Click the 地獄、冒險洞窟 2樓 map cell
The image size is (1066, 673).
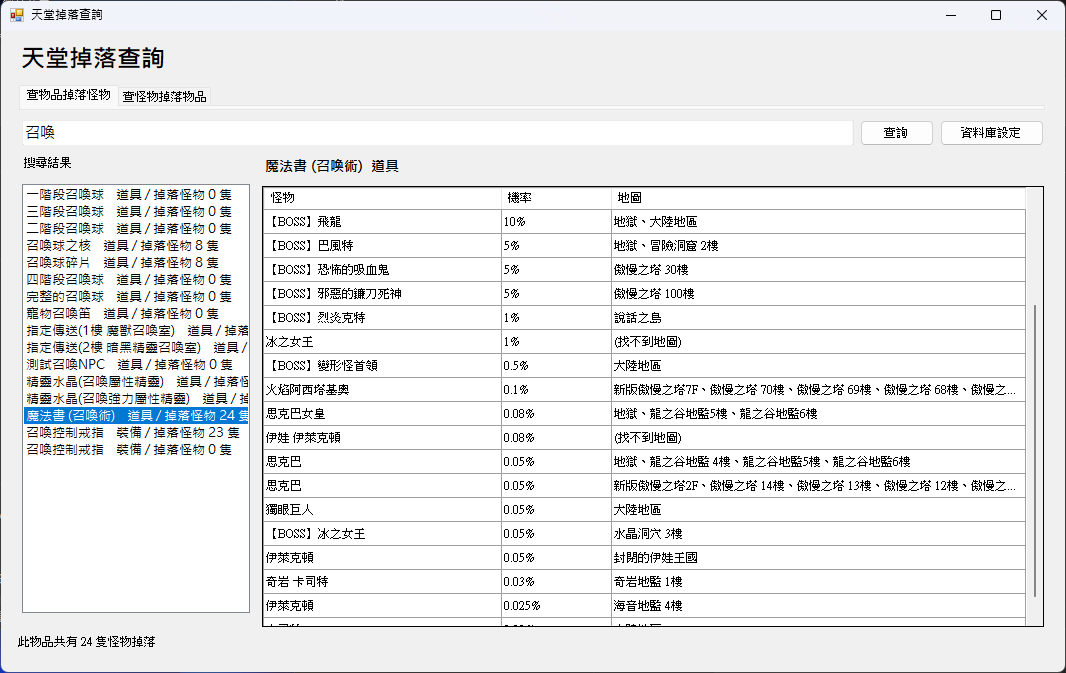[x=818, y=245]
